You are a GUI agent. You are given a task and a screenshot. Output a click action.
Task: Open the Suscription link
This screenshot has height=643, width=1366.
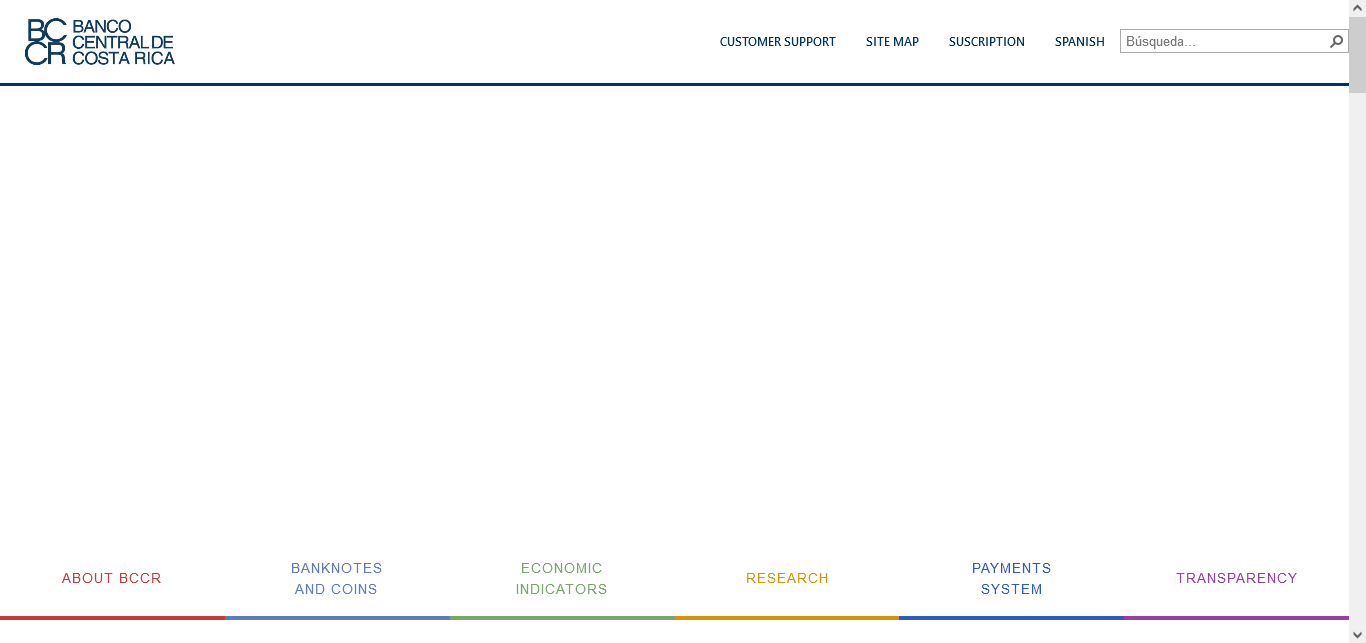986,42
